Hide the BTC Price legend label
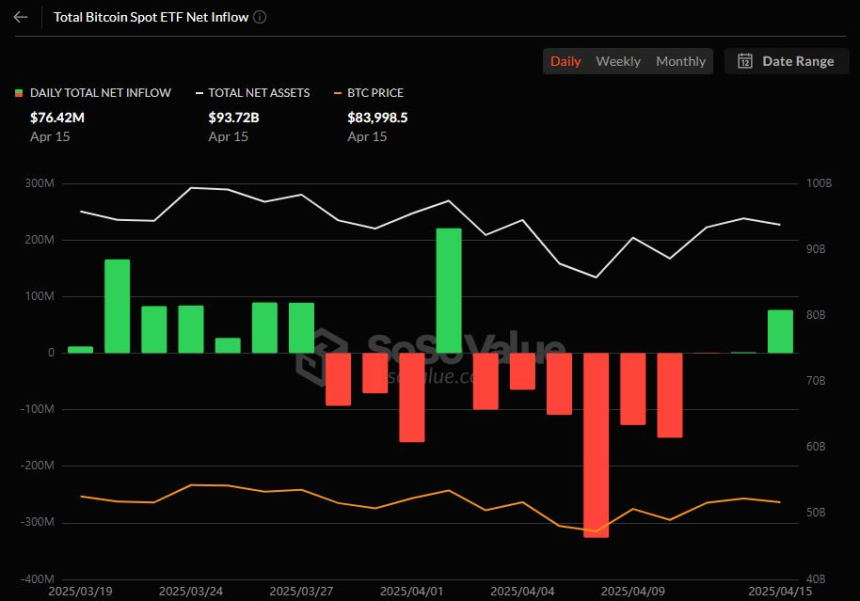The height and width of the screenshot is (601, 860). (x=375, y=93)
